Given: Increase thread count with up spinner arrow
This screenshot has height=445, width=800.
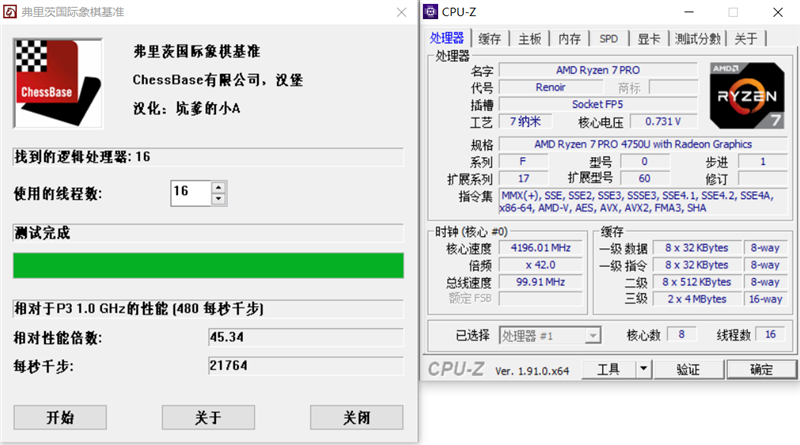Looking at the screenshot, I should tap(218, 187).
